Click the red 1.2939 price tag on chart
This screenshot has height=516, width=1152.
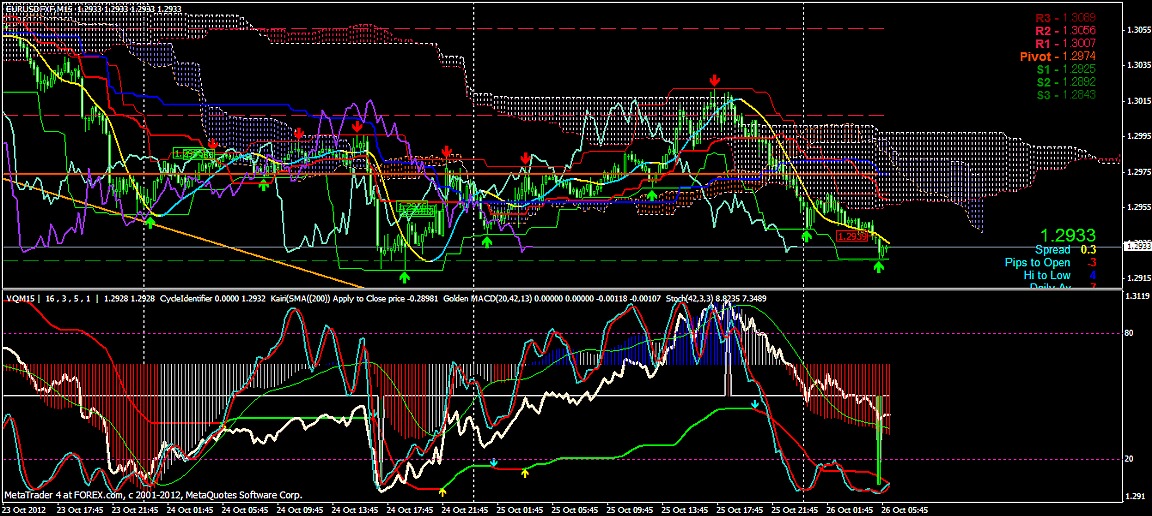[x=852, y=236]
